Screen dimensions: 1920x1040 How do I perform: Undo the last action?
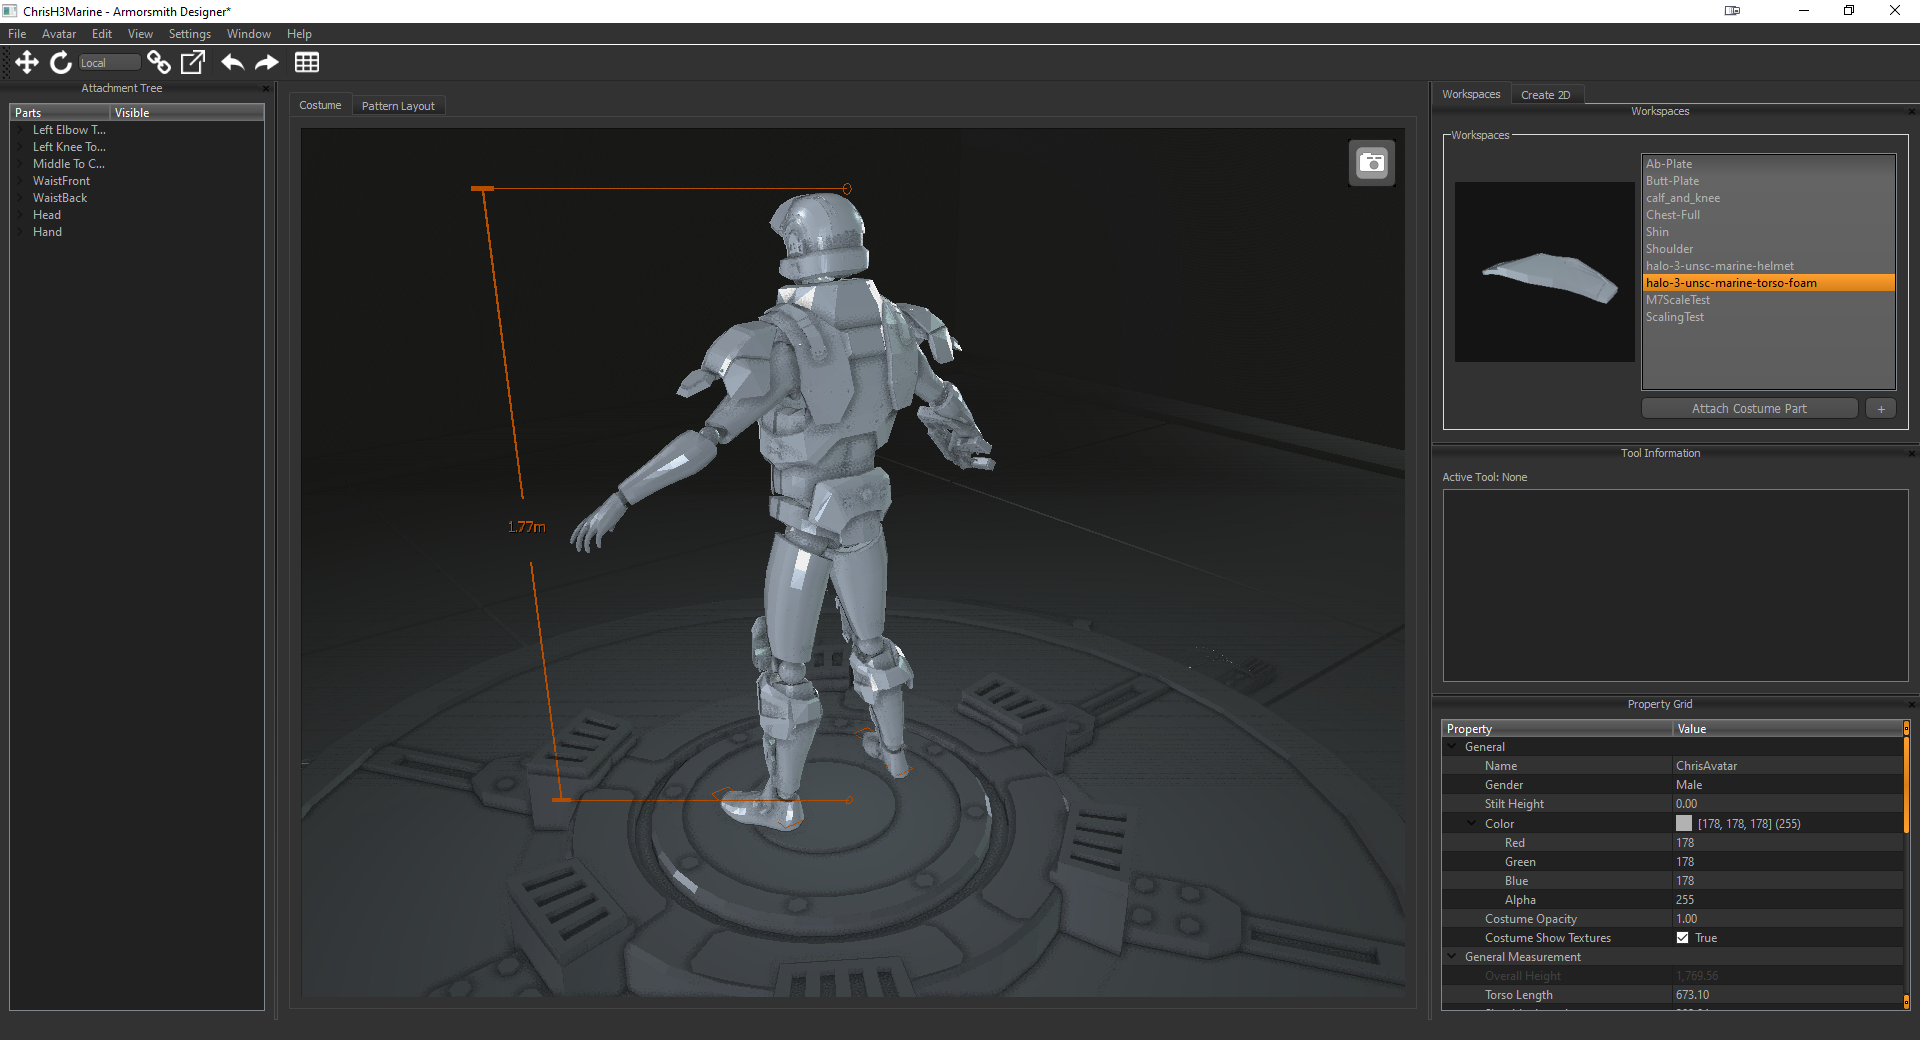click(x=233, y=63)
